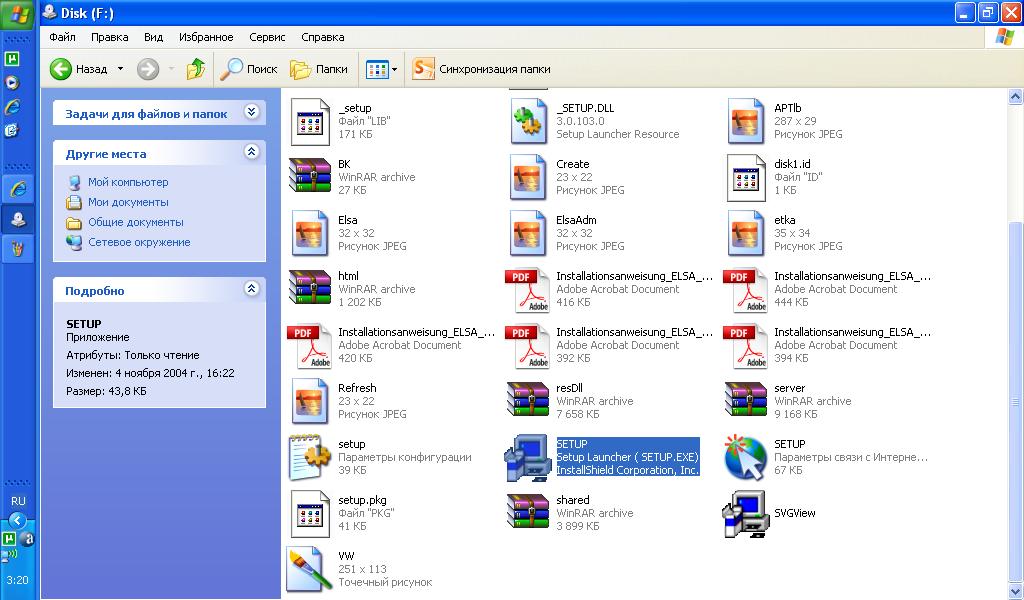
Task: Open the Back button history dropdown arrow
Action: 120,69
